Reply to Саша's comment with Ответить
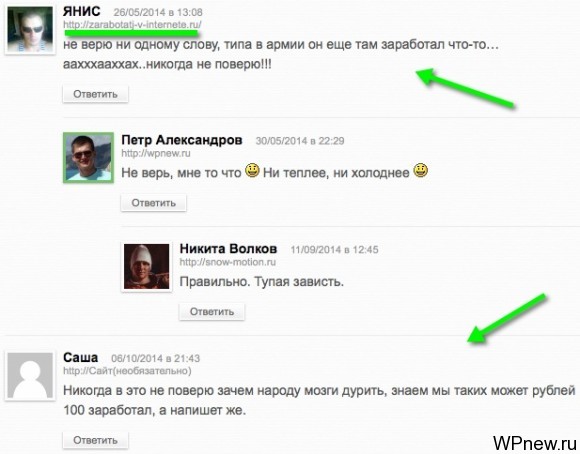 95,440
